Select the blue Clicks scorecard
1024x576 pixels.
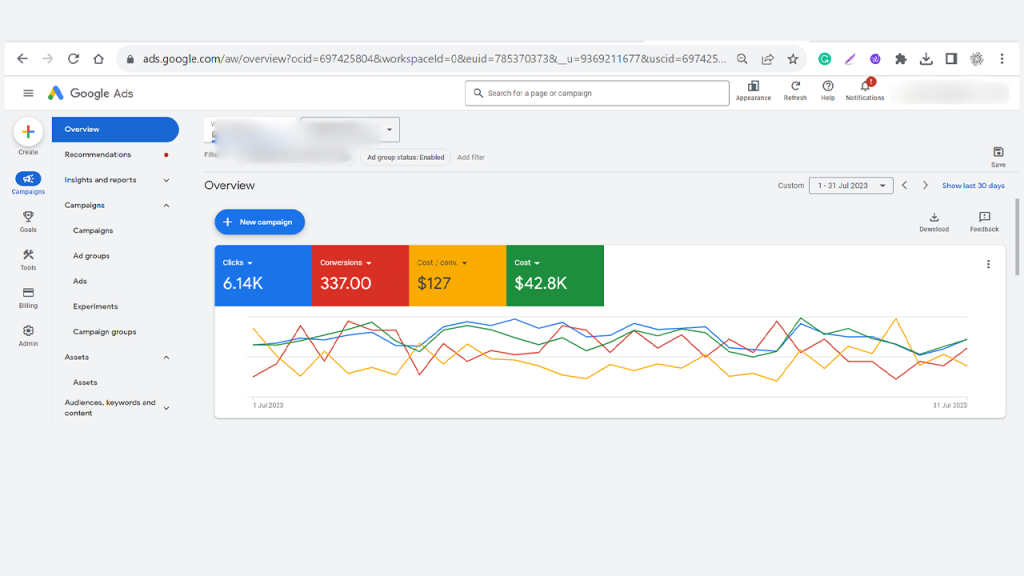[263, 276]
